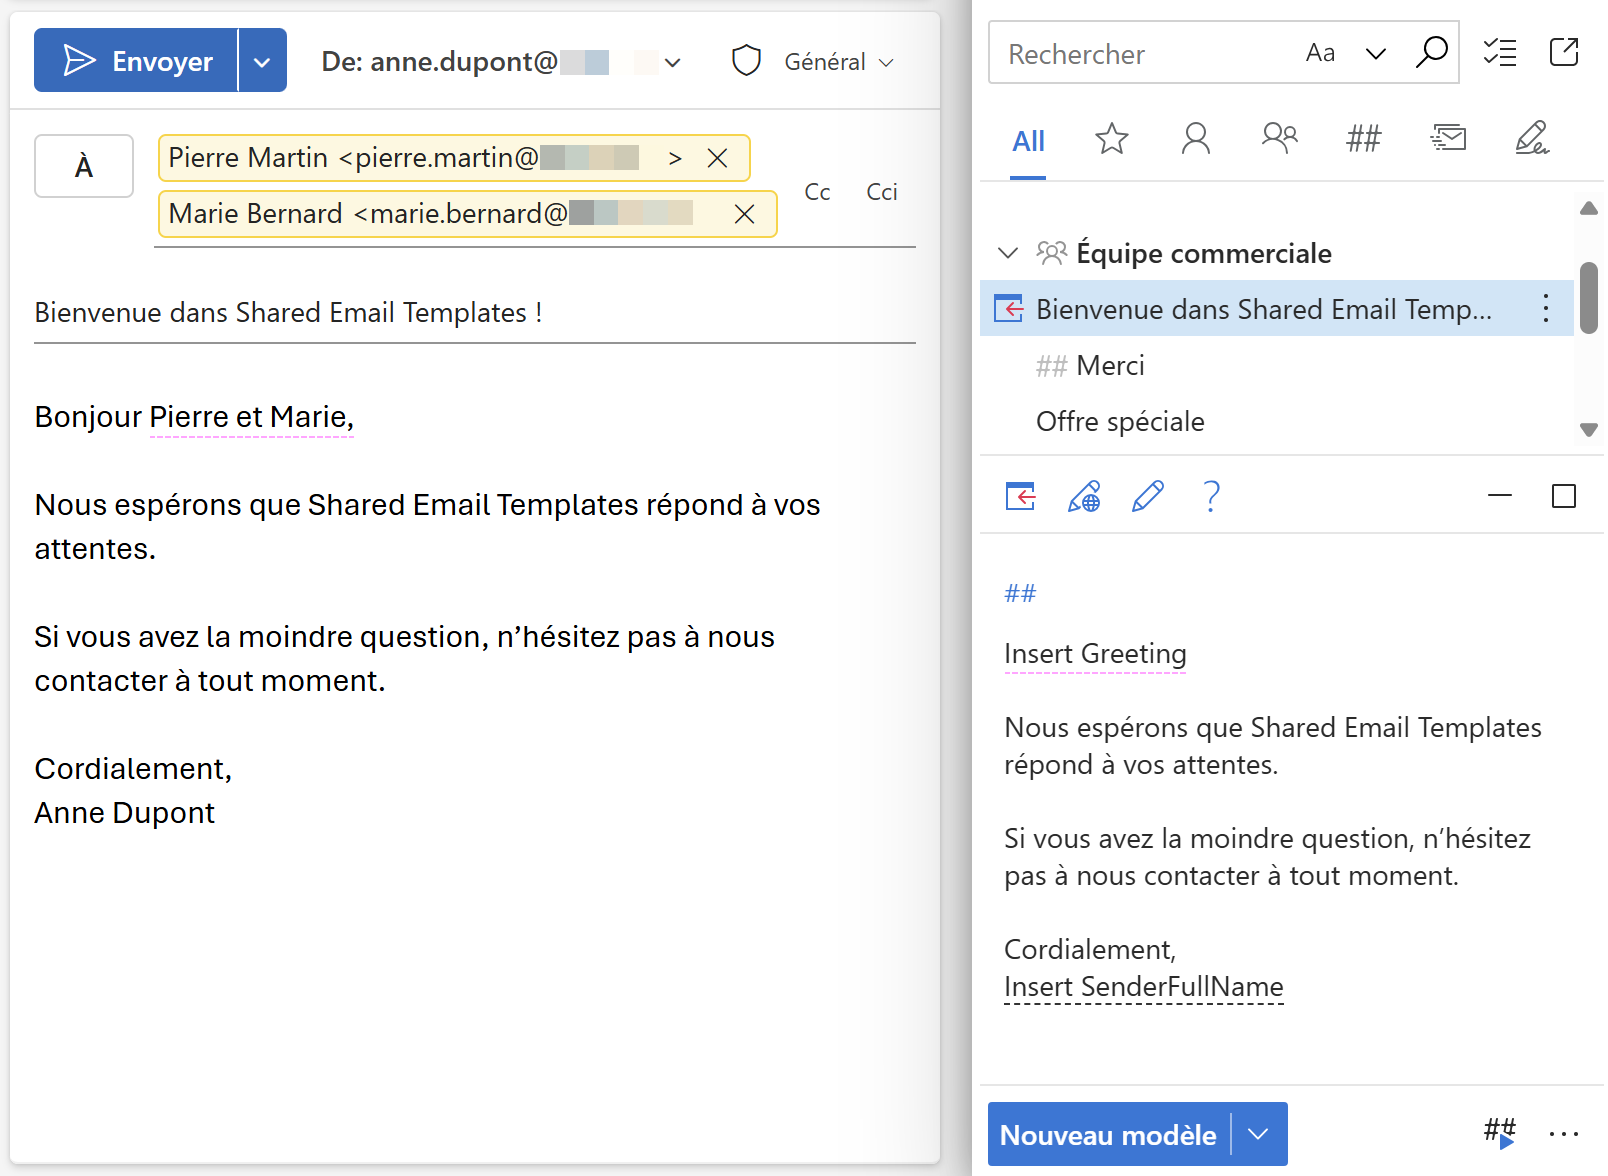This screenshot has height=1176, width=1608.
Task: Select Bienvenue dans Shared Email Templates template
Action: tap(1276, 309)
